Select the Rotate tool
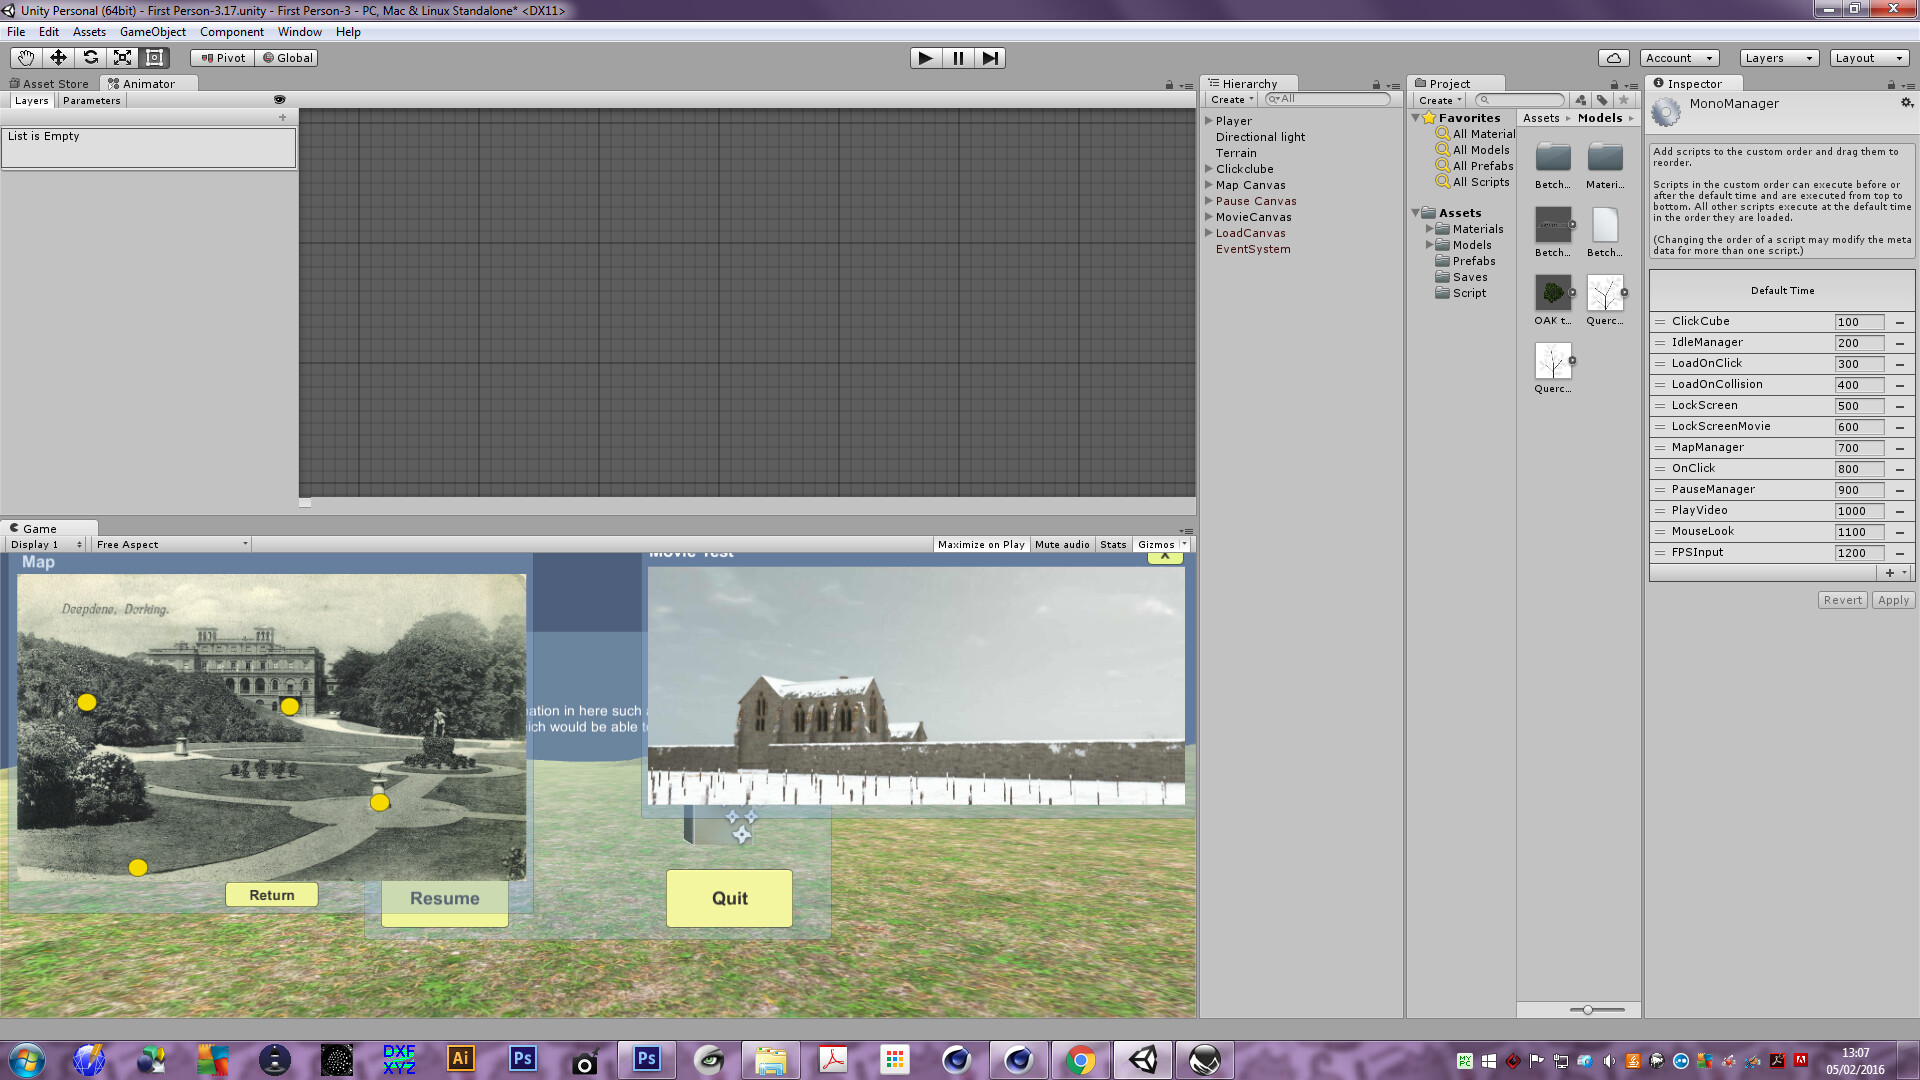The image size is (1920, 1080). pos(90,57)
